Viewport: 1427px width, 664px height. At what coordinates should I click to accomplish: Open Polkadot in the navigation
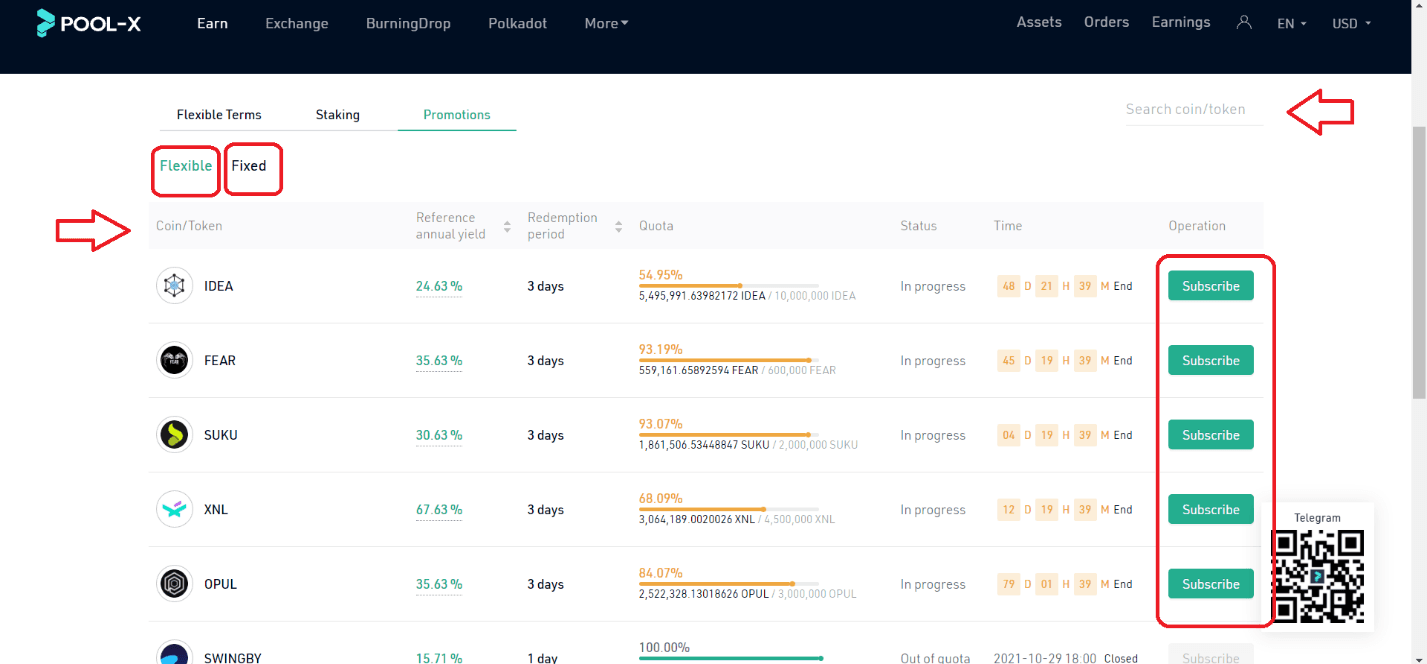tap(518, 23)
